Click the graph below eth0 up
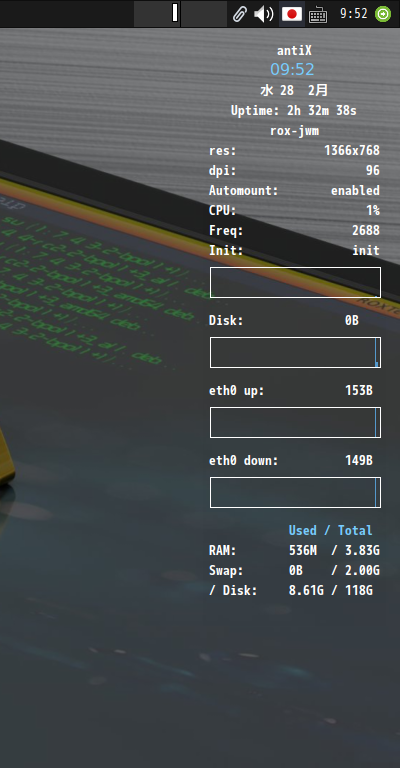Screen dimensions: 400x768 pyautogui.click(x=295, y=422)
